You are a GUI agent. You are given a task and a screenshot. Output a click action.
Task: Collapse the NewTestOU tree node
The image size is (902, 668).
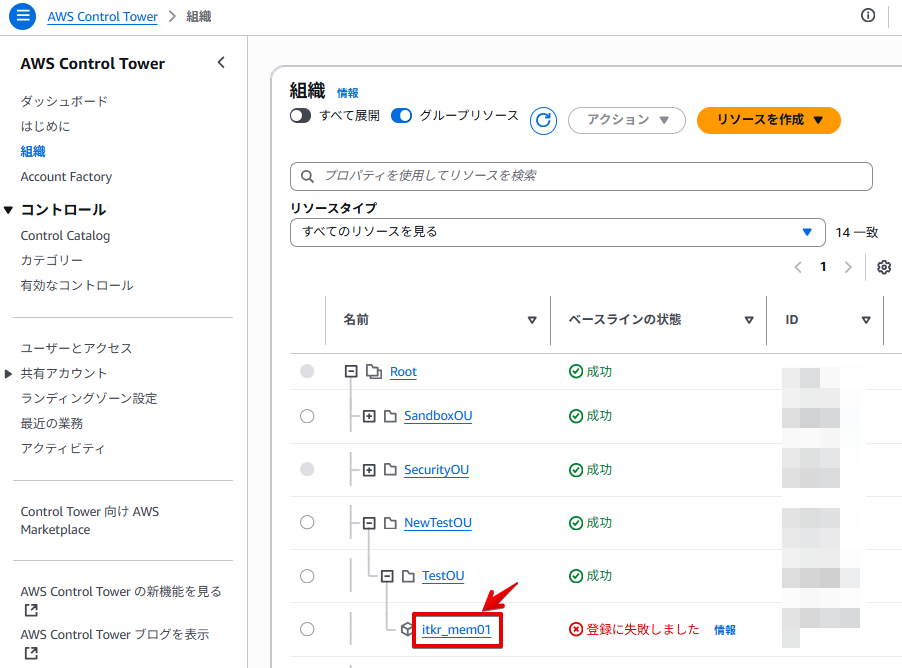[x=369, y=523]
